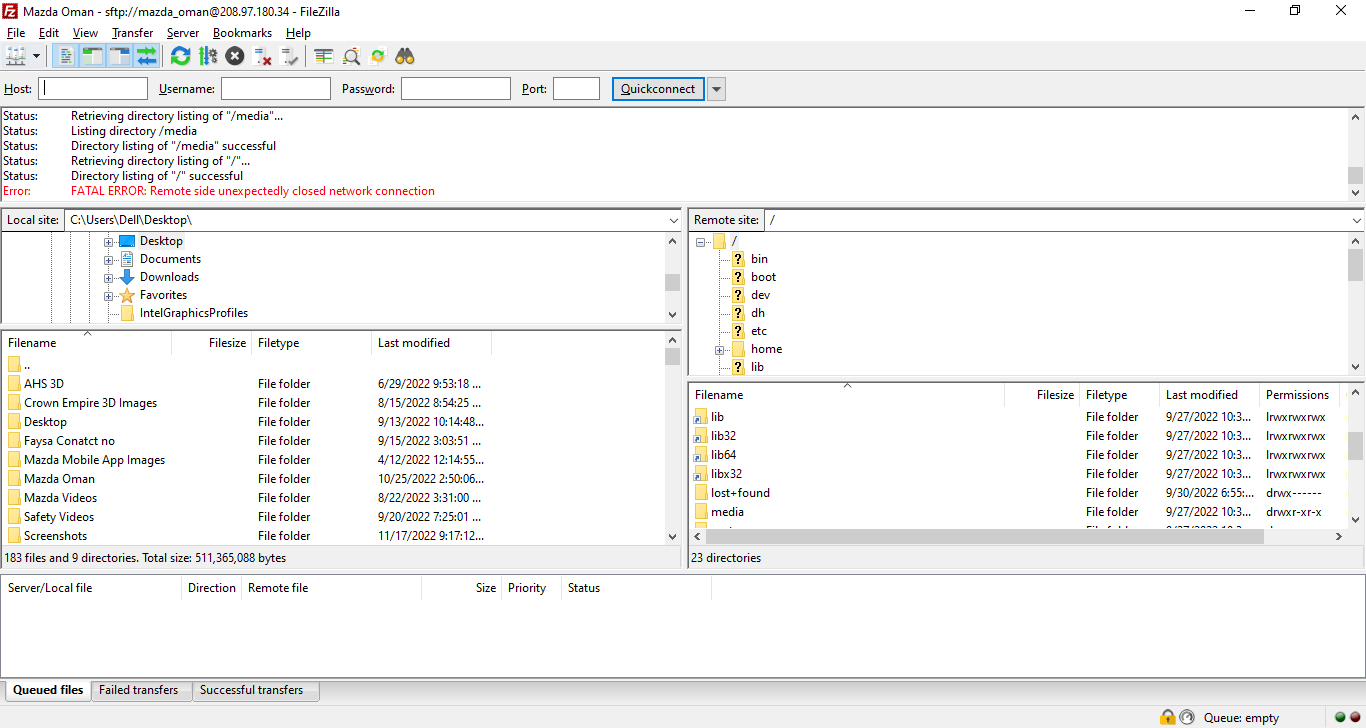
Task: Open the Quickconnect history dropdown
Action: click(x=716, y=89)
